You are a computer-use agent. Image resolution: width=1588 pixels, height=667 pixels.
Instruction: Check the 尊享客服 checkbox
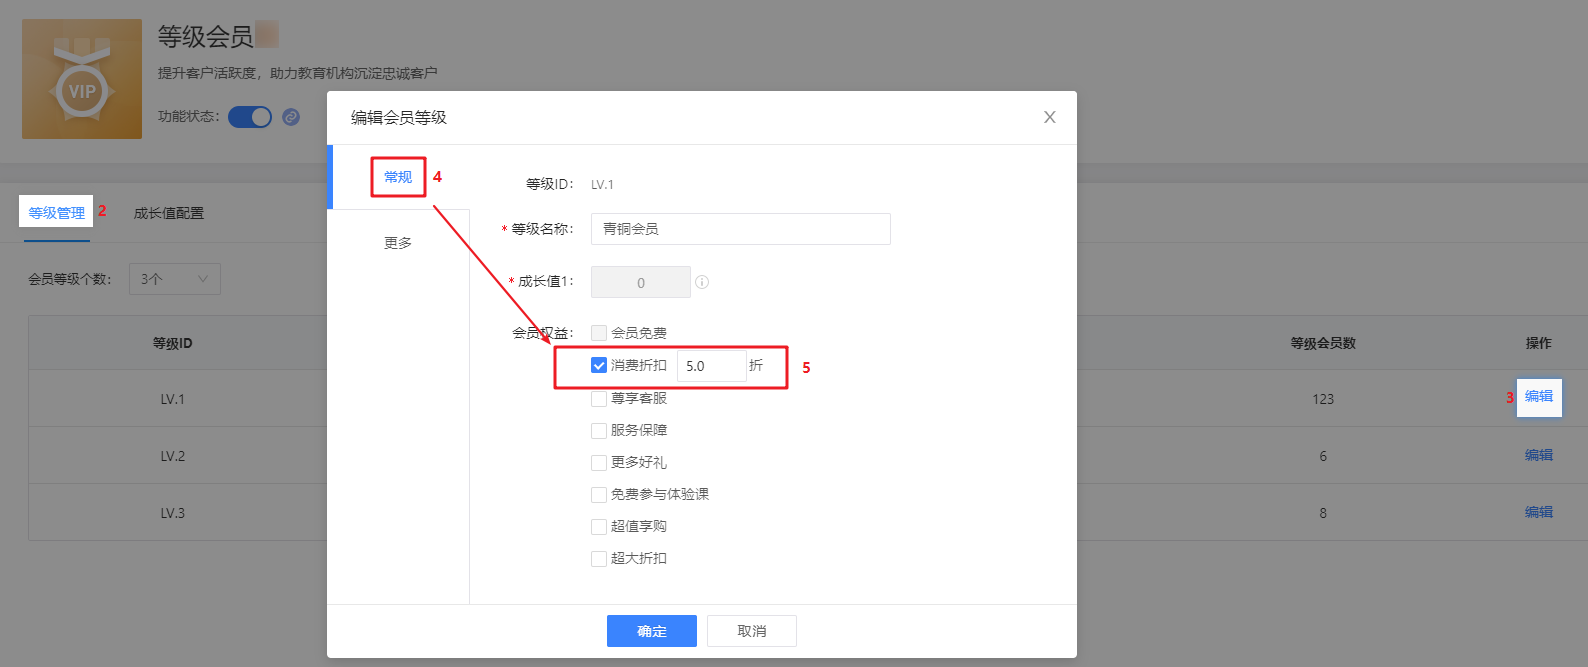(x=599, y=399)
